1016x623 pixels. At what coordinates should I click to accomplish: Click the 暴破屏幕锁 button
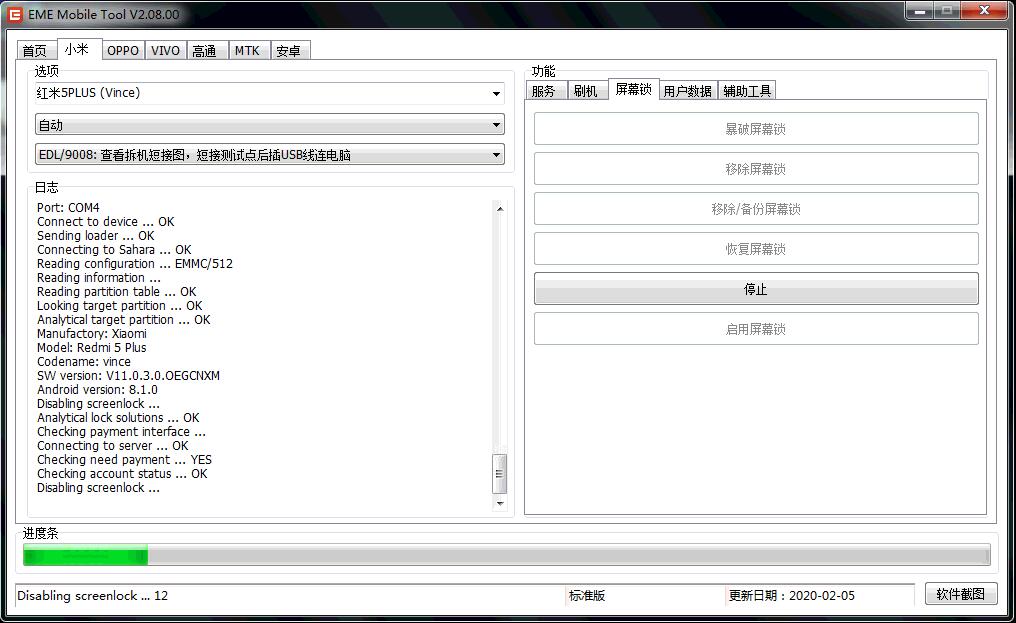[756, 129]
